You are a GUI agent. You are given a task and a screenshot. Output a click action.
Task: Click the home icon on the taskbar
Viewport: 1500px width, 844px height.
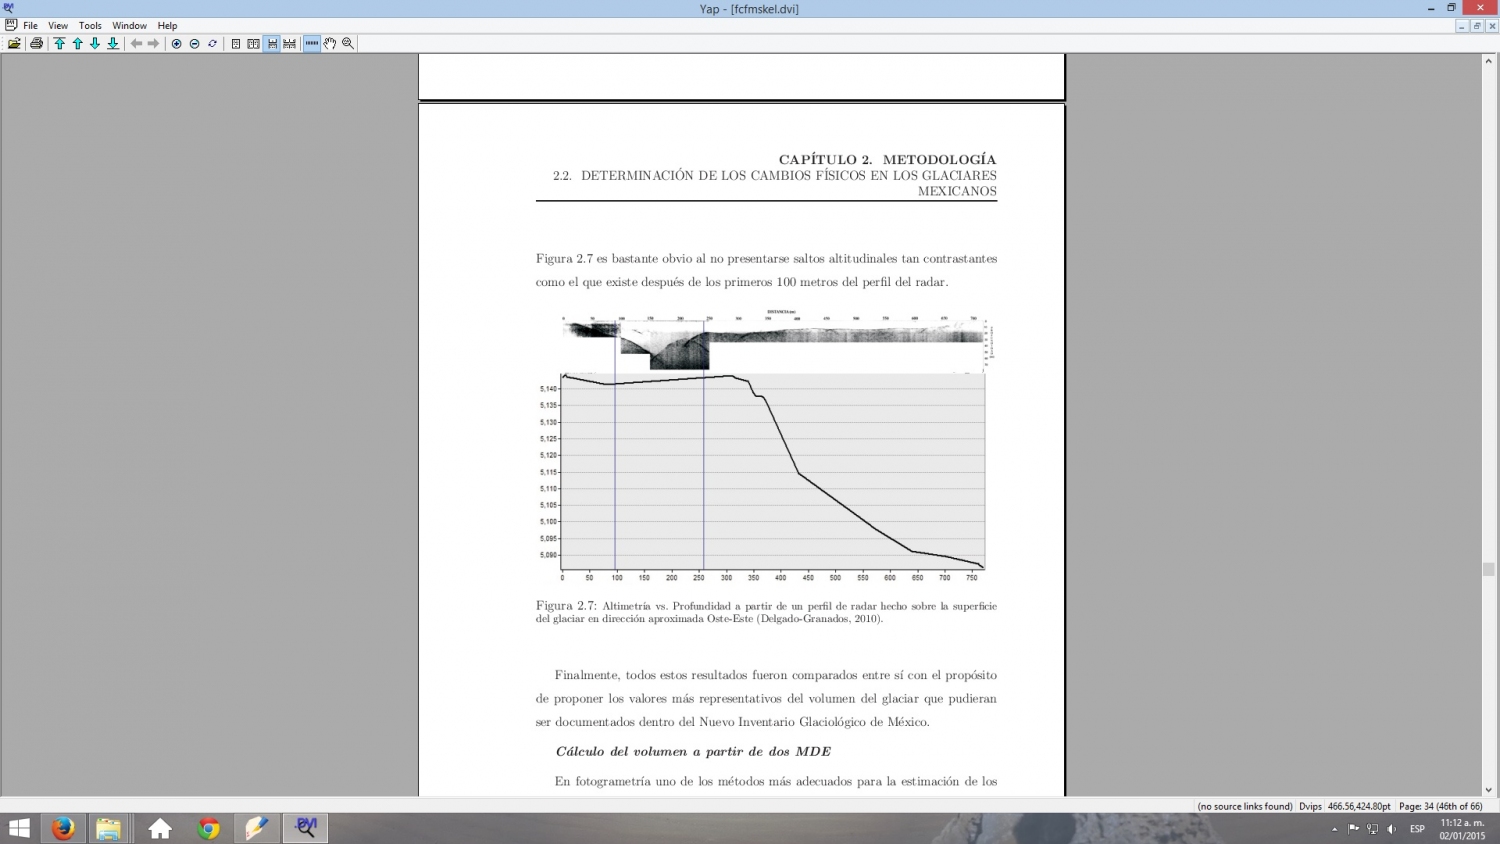160,828
